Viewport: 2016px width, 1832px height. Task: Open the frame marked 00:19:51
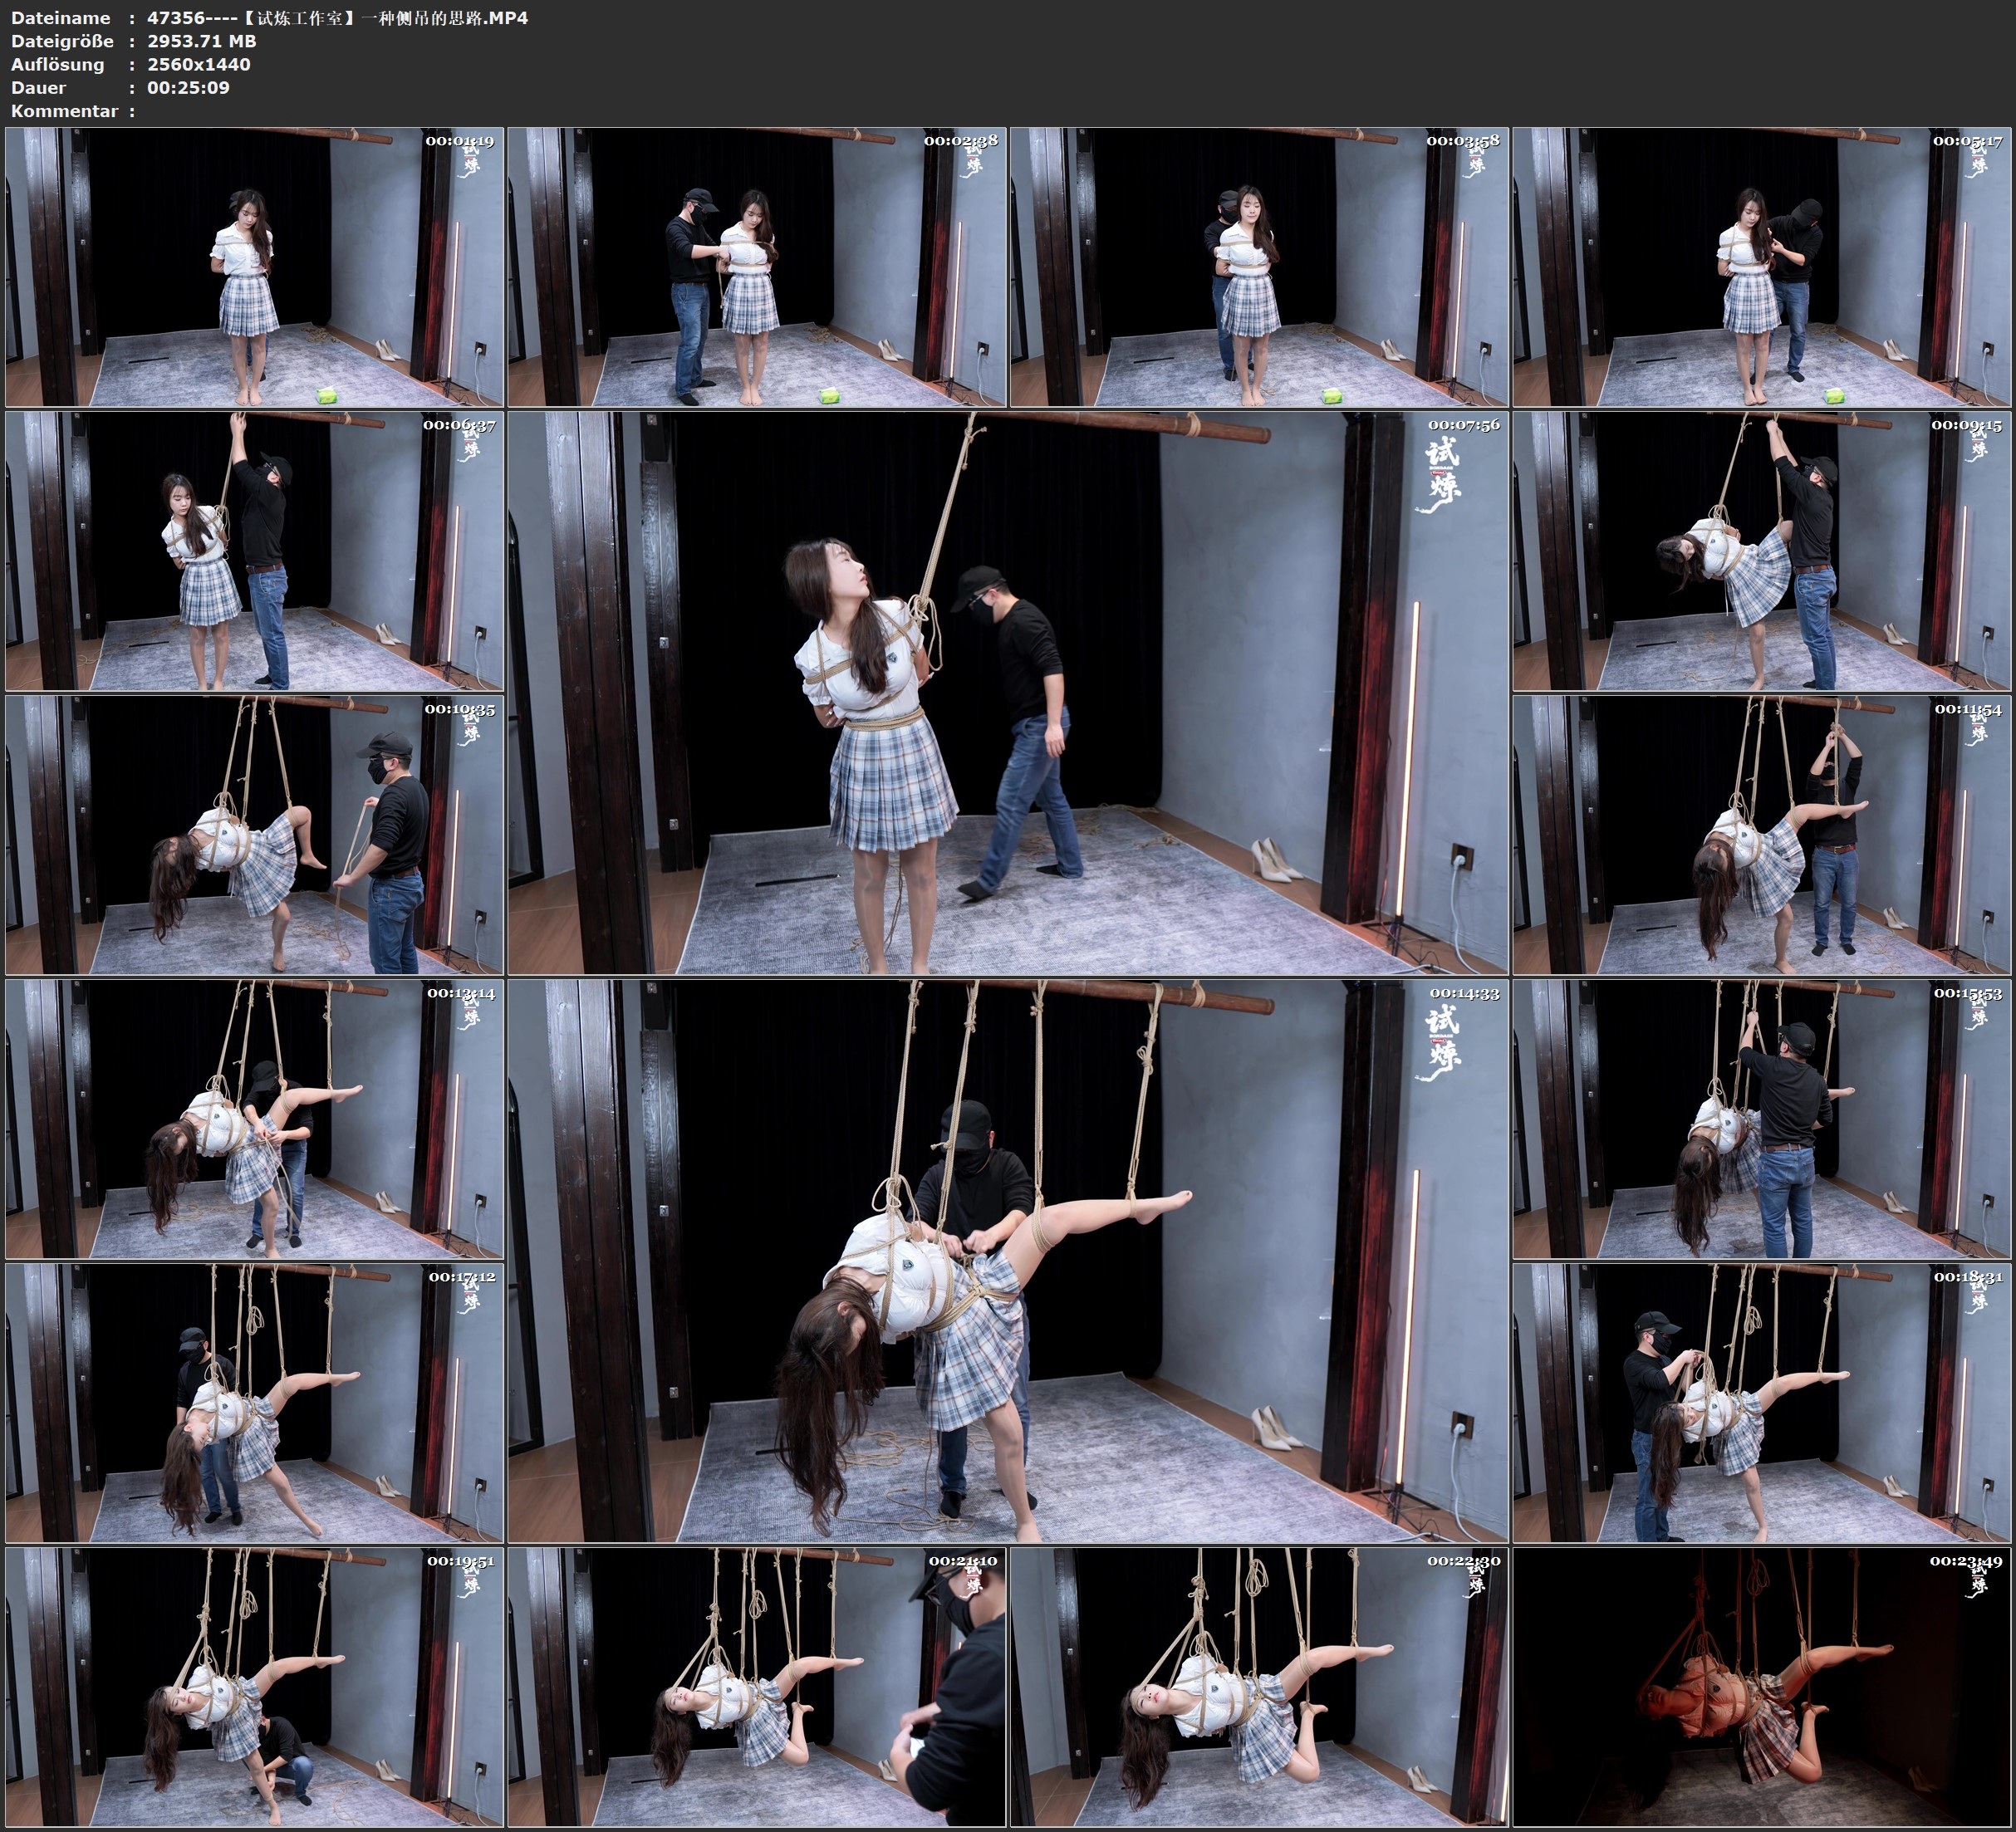pos(254,1686)
